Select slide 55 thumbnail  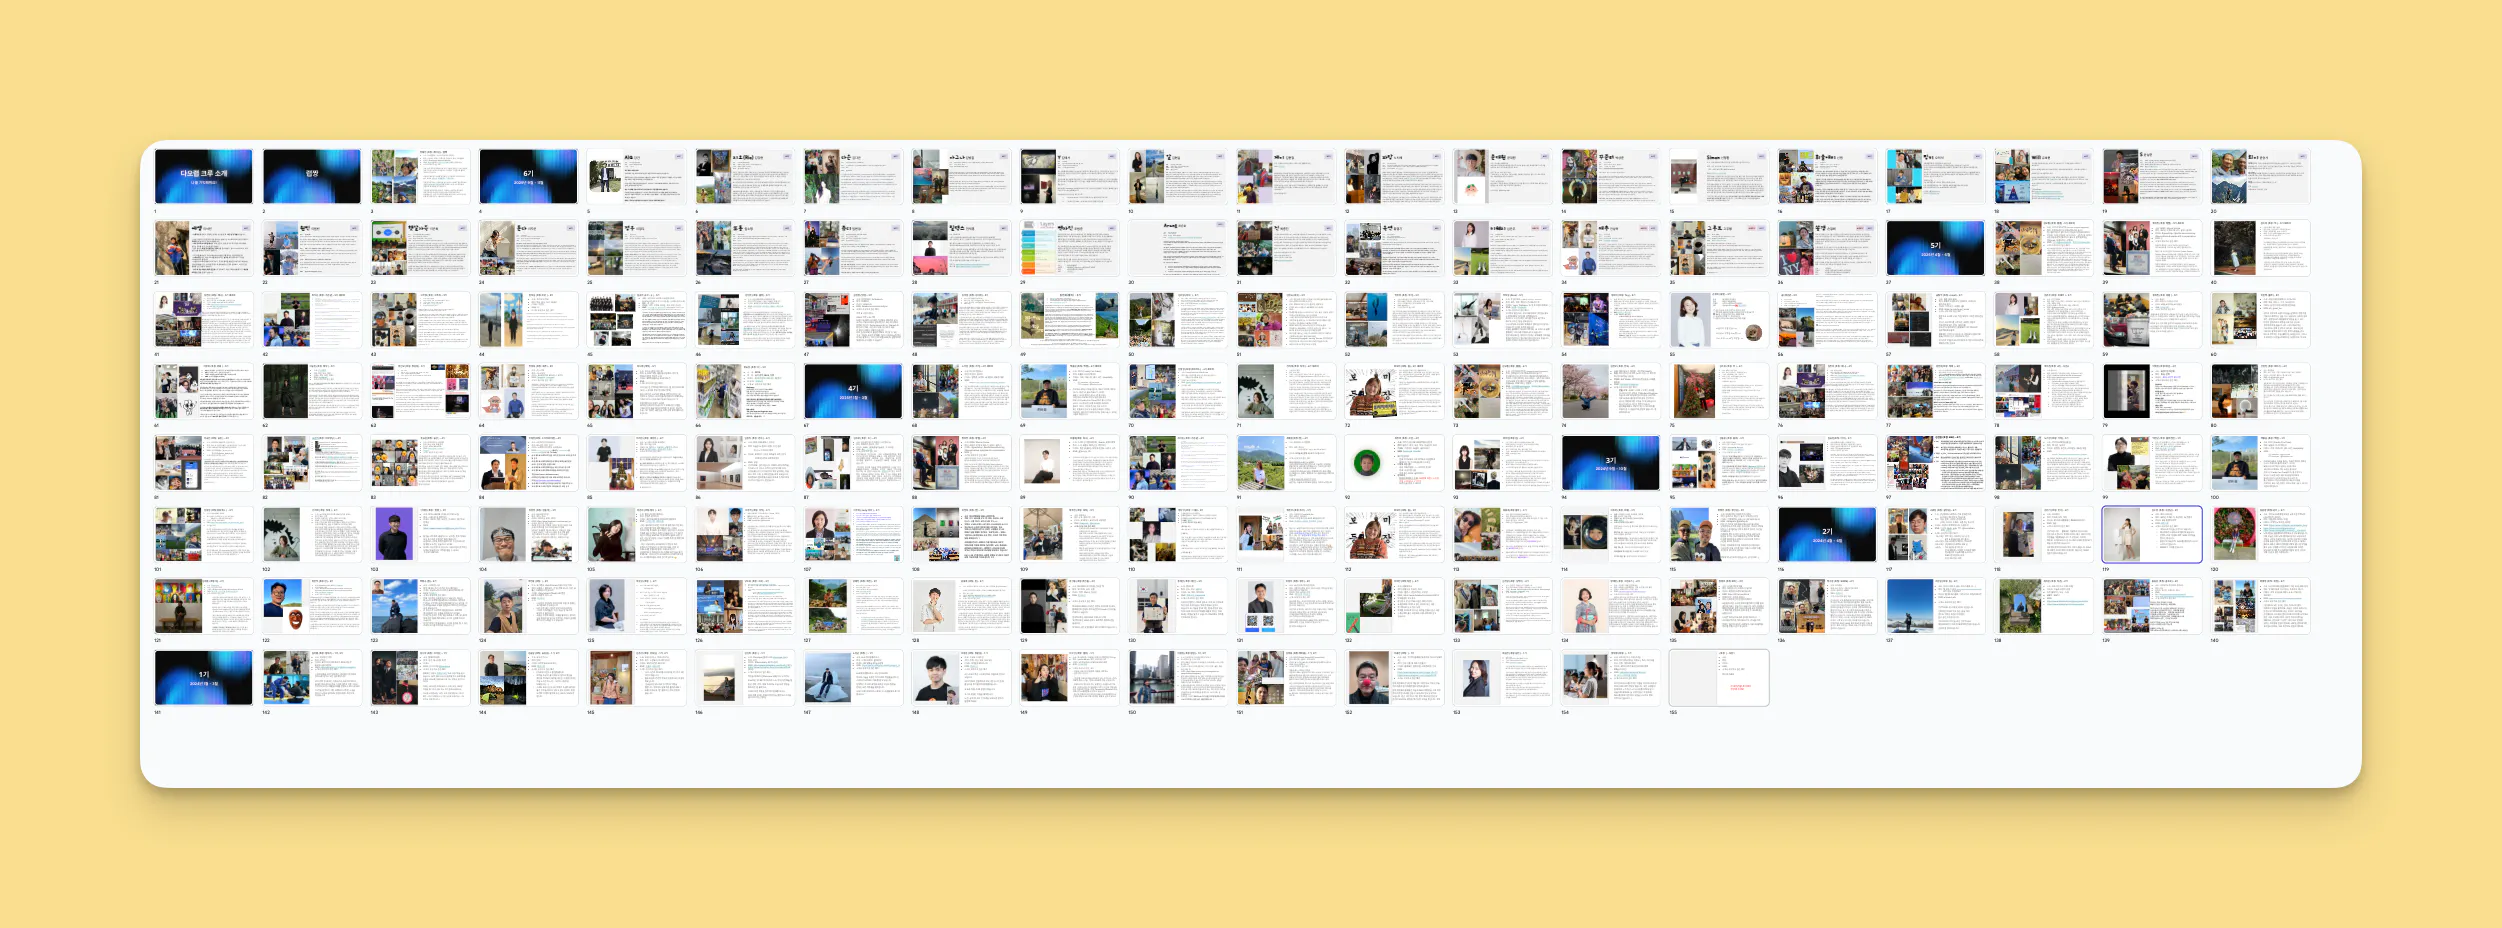click(x=1719, y=320)
